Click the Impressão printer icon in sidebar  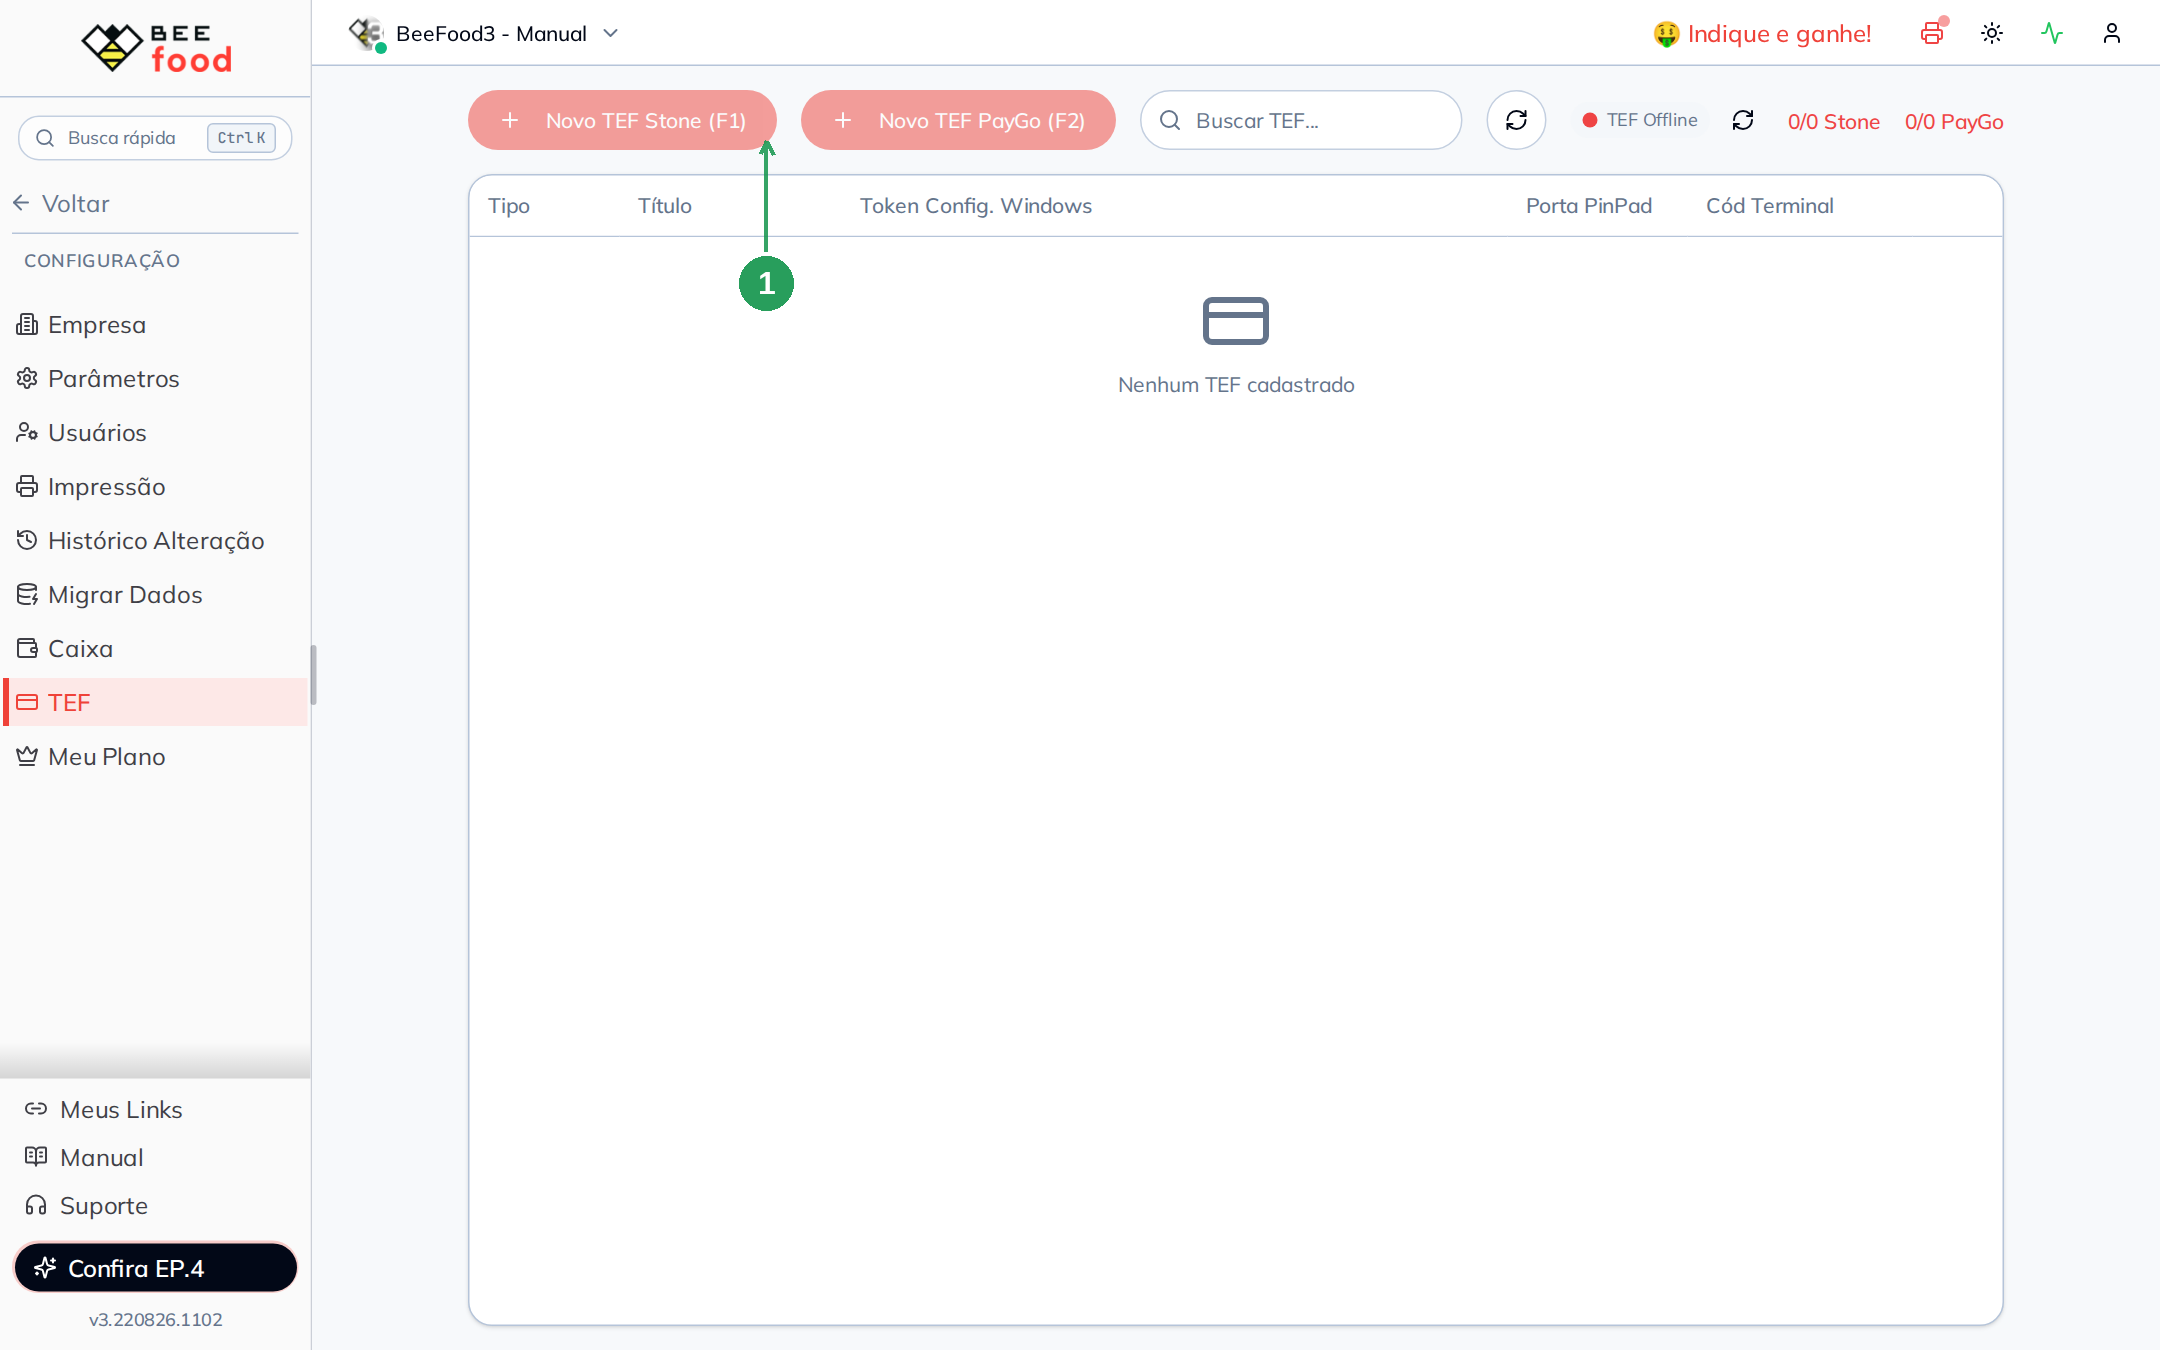(x=27, y=486)
